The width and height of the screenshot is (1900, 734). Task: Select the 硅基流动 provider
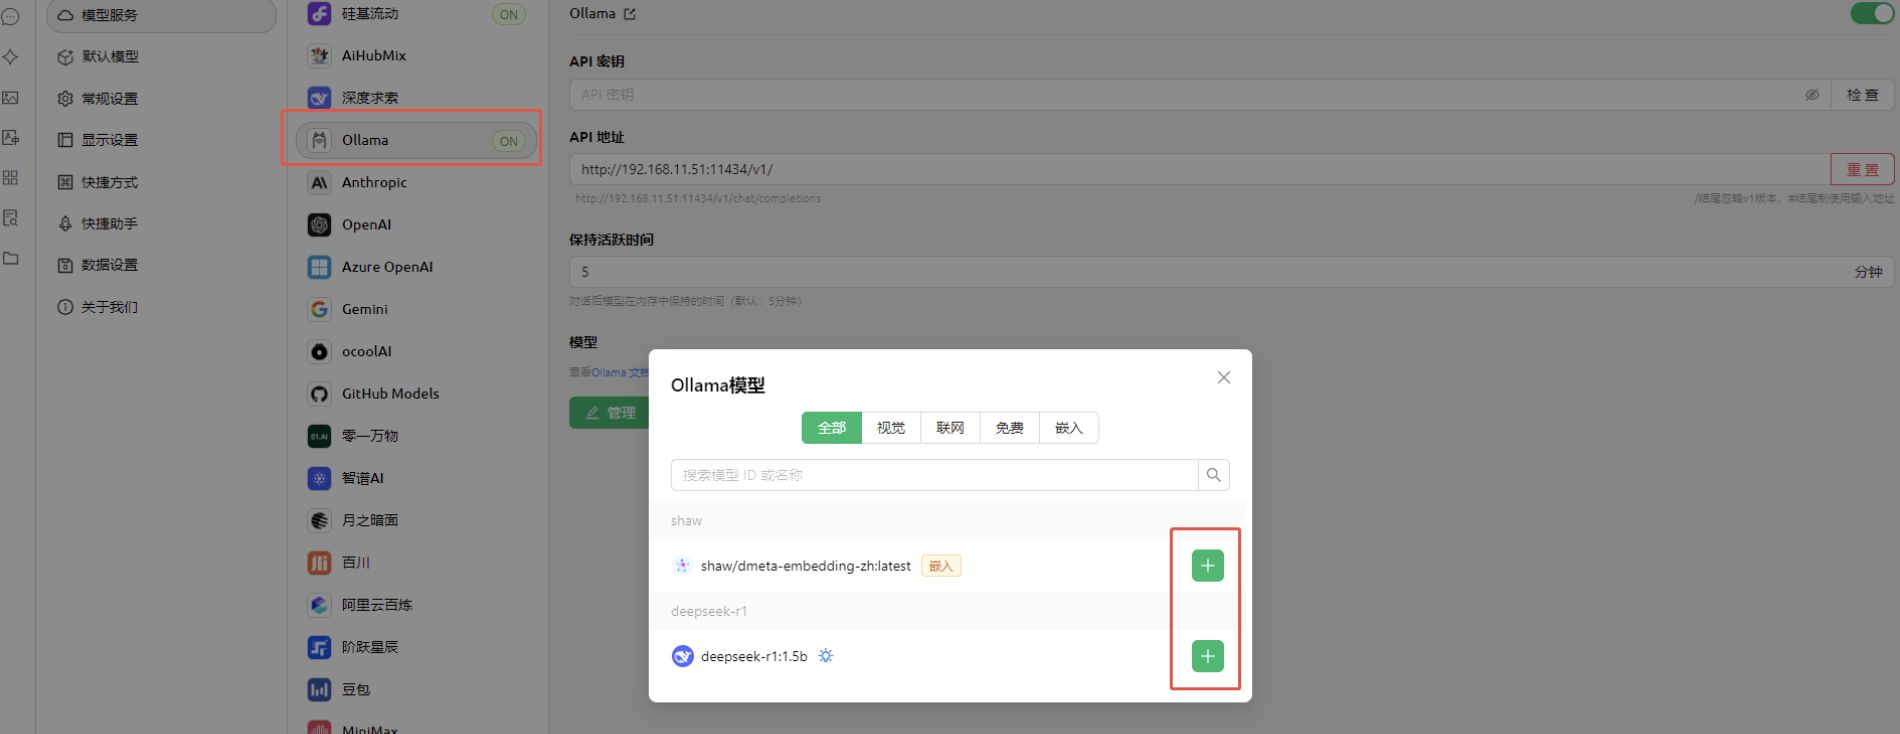[x=416, y=14]
